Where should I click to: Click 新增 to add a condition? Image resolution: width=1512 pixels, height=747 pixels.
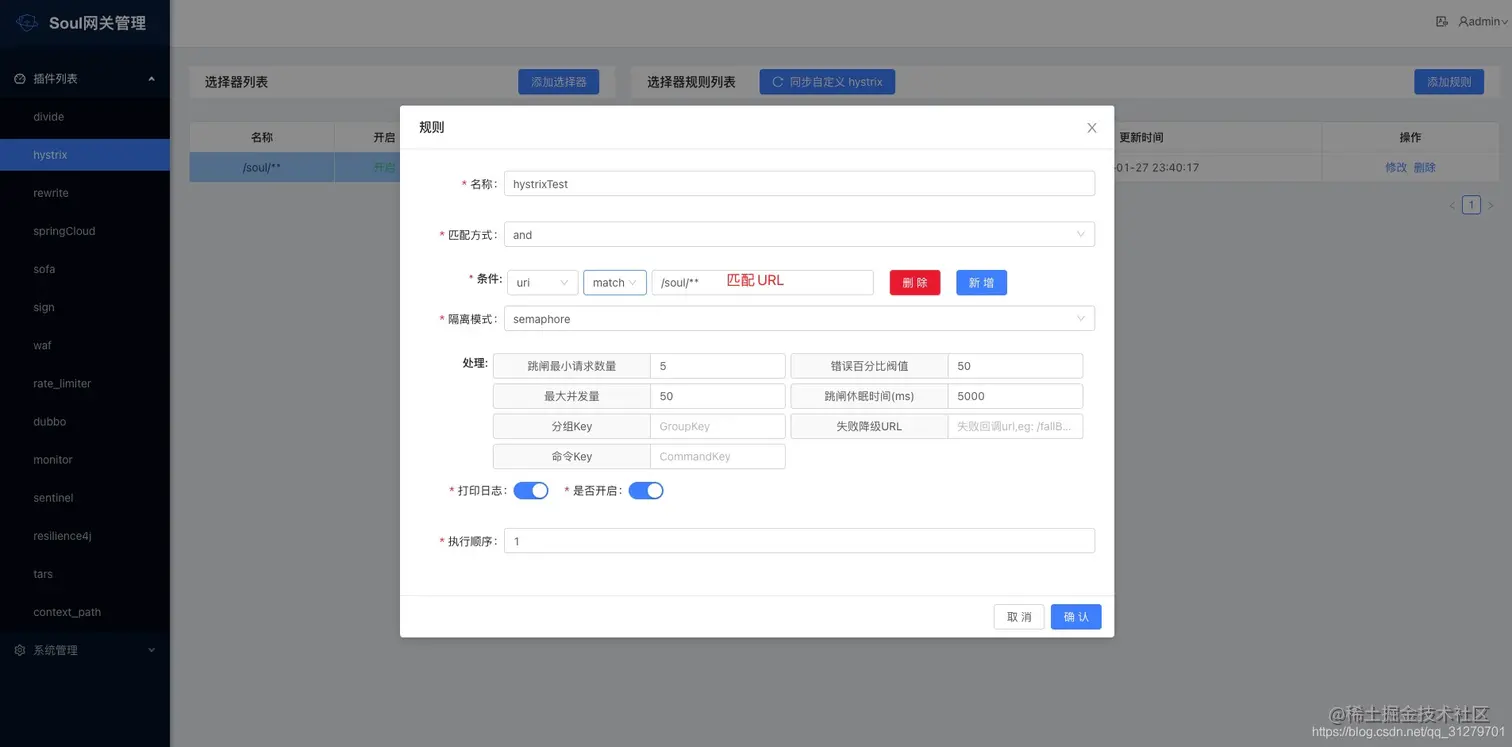click(x=980, y=282)
